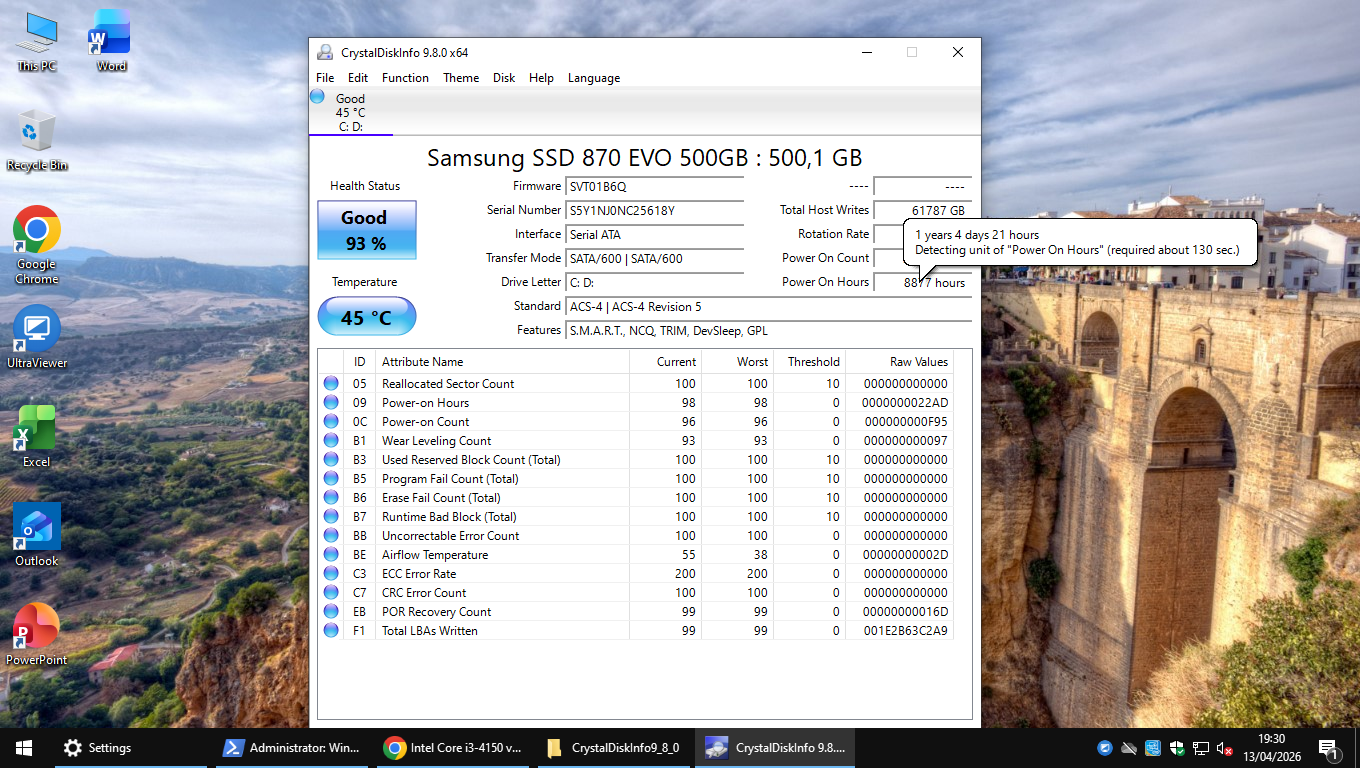Open the Disk menu
The height and width of the screenshot is (768, 1360).
504,78
